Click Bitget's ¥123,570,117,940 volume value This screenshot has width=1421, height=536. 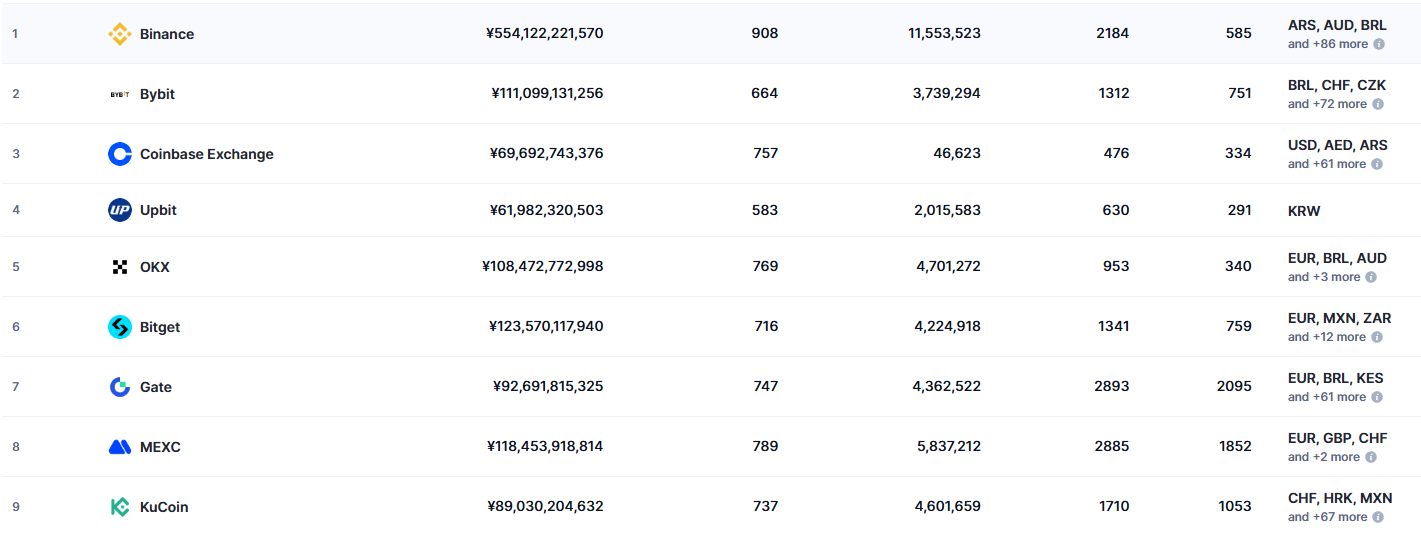(546, 326)
